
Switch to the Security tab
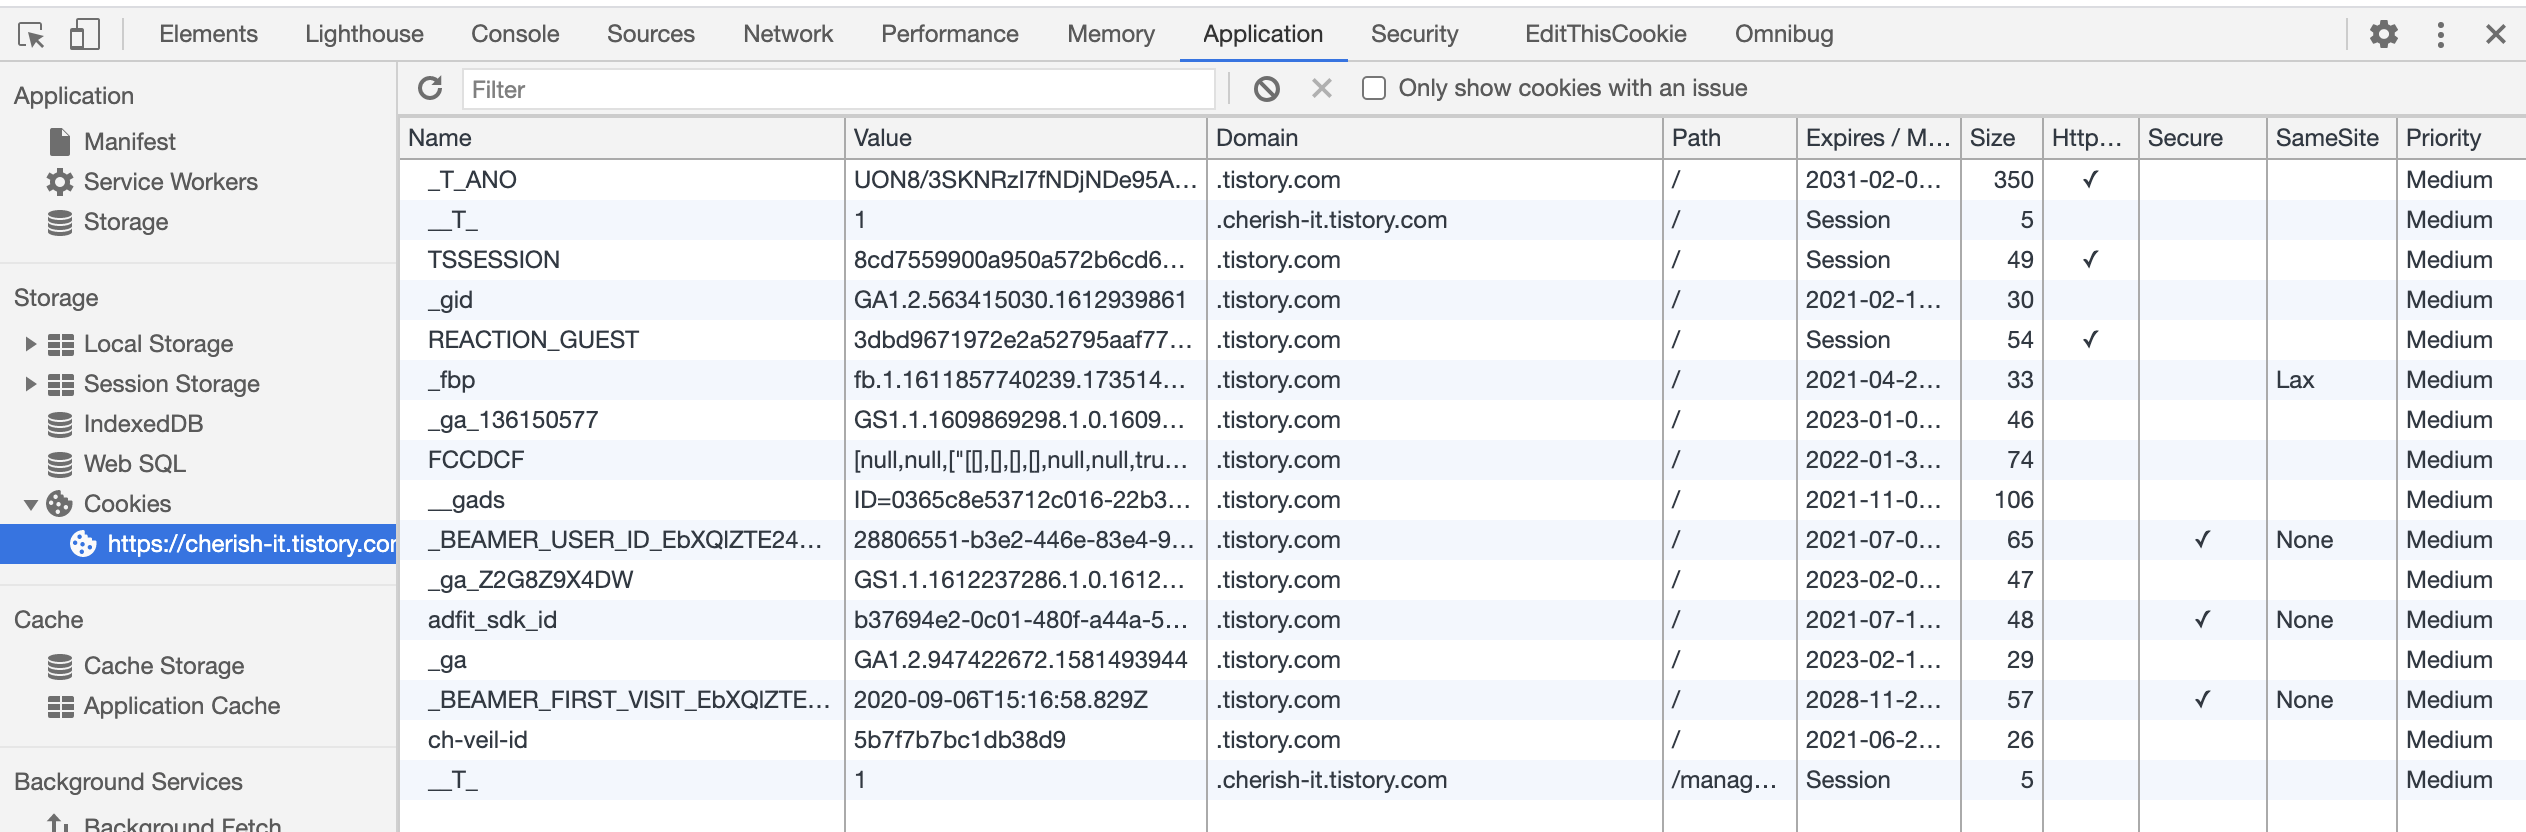tap(1414, 34)
